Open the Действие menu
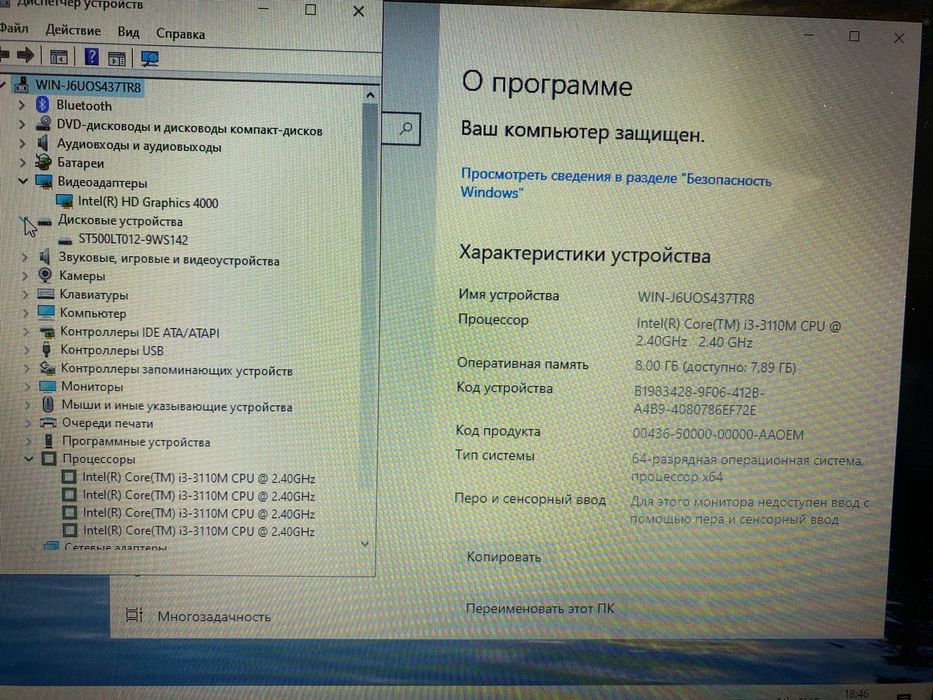Viewport: 933px width, 700px height. pyautogui.click(x=73, y=30)
